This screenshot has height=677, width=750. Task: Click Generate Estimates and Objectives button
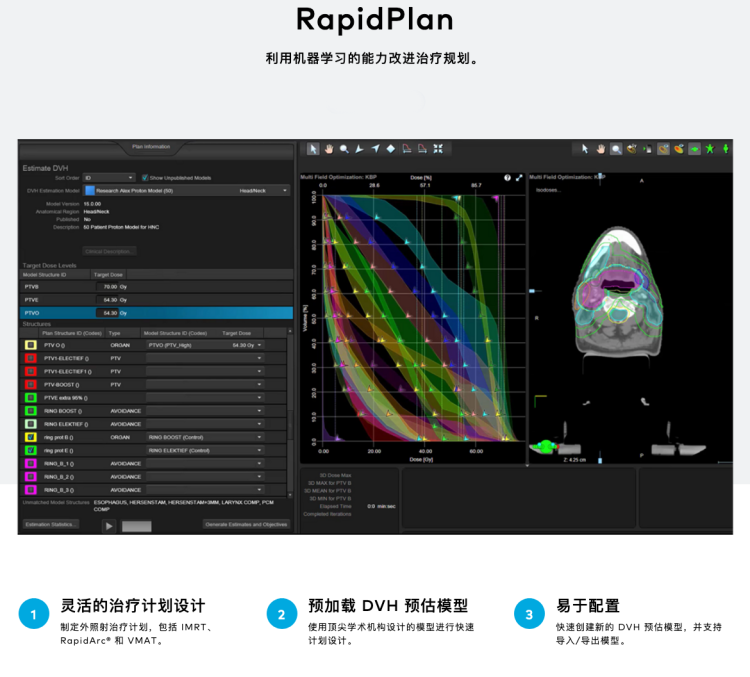[x=246, y=524]
